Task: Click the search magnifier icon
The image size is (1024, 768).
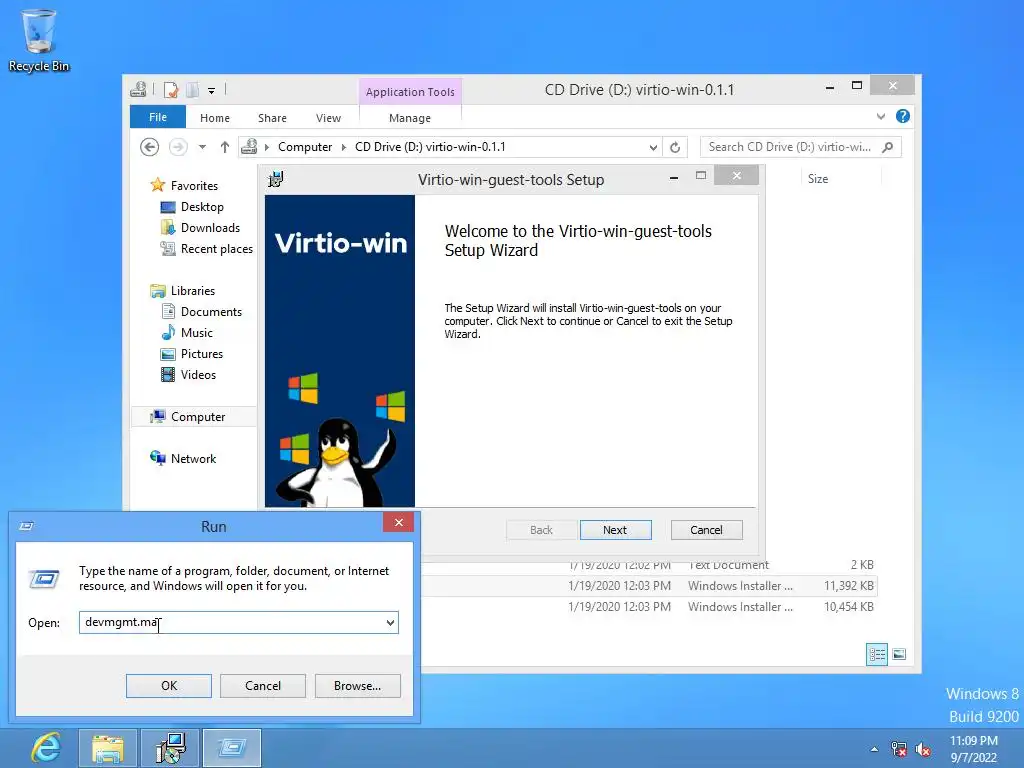Action: click(x=888, y=147)
